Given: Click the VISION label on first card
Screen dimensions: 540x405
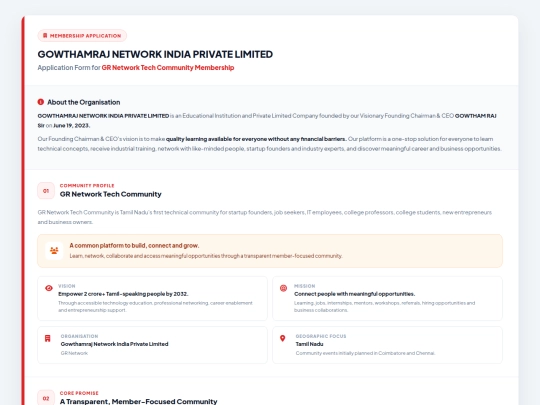Looking at the screenshot, I should pos(66,286).
